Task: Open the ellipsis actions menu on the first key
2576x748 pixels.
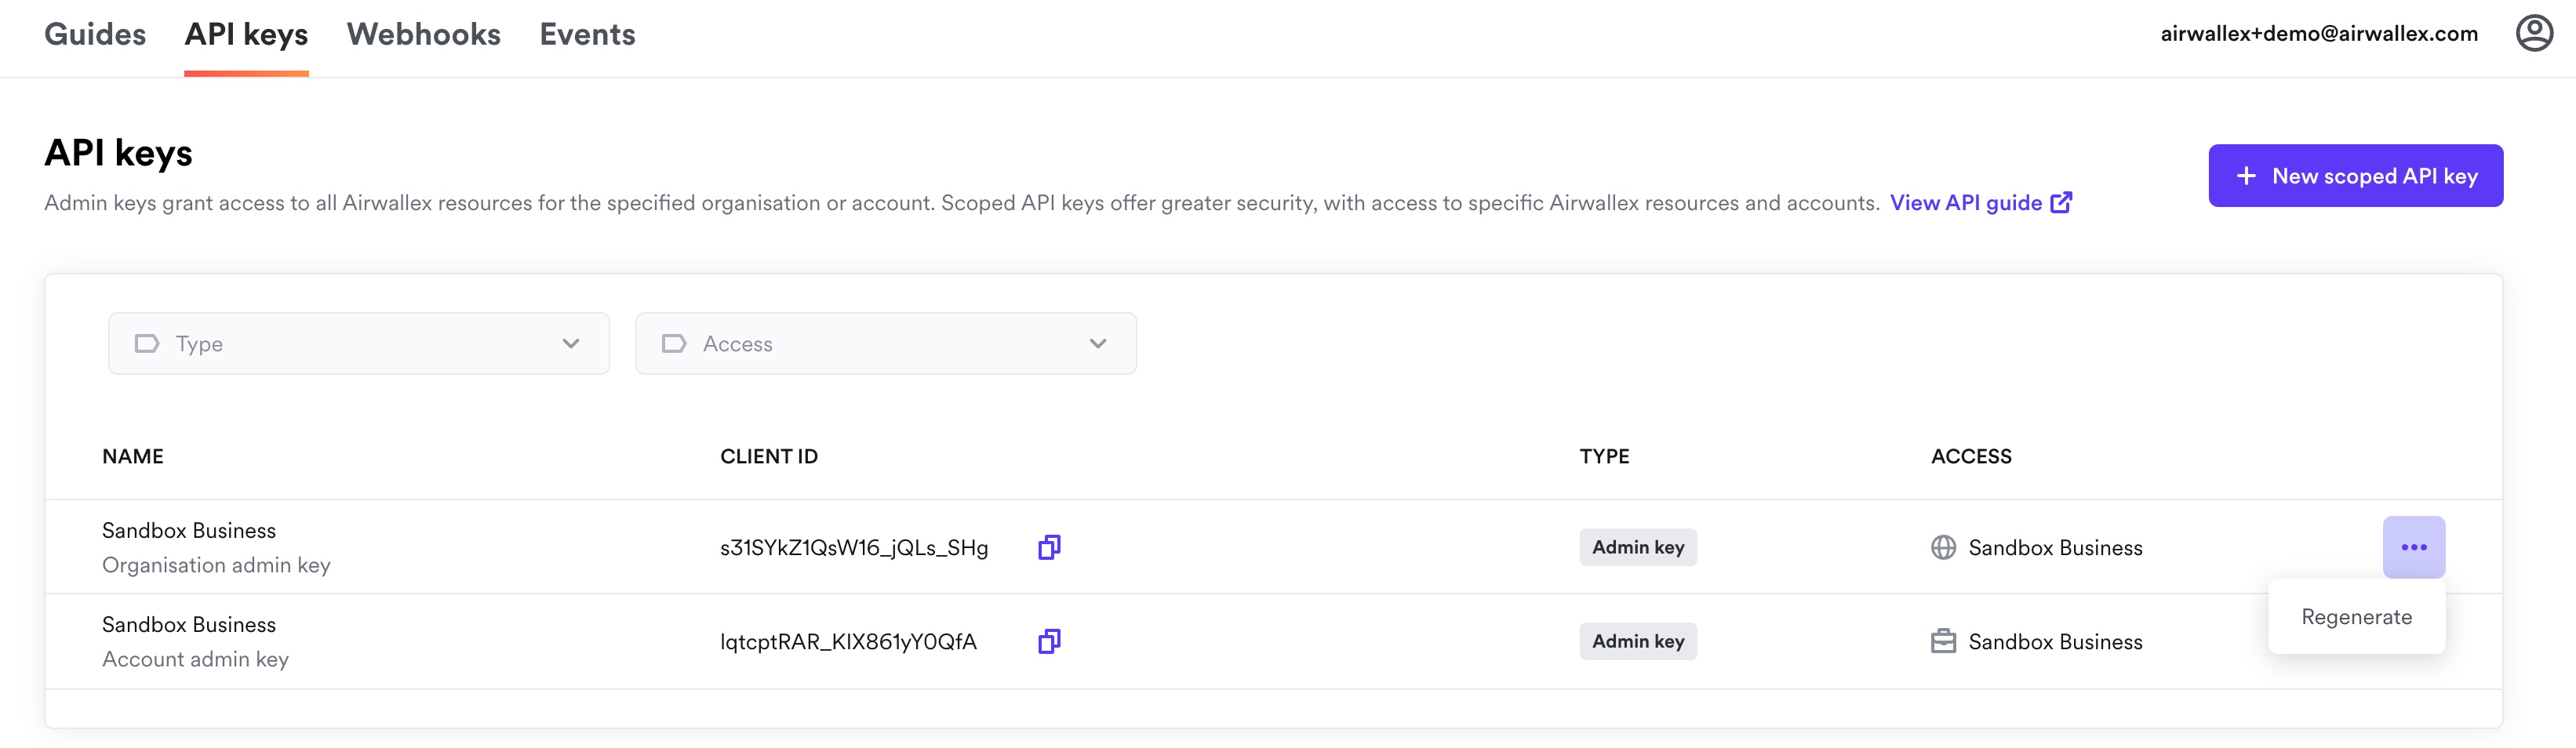Action: pos(2414,547)
